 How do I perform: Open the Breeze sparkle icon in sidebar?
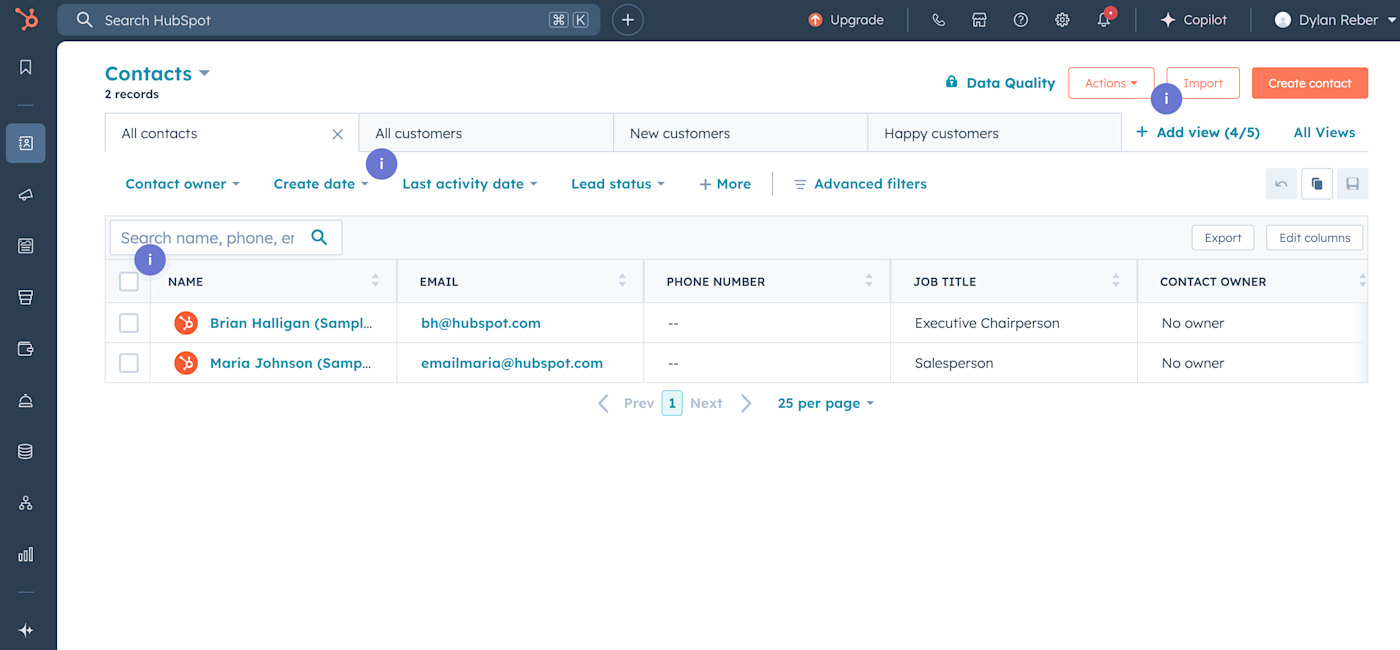pos(26,630)
